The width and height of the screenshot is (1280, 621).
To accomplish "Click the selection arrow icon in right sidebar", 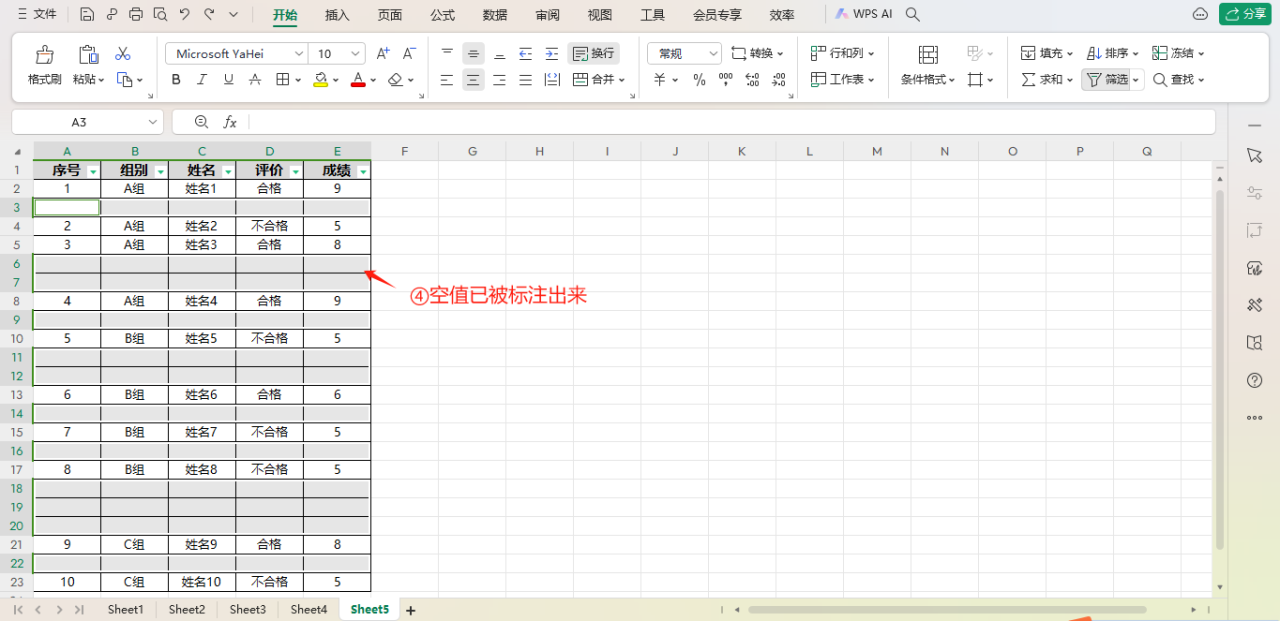I will [x=1255, y=156].
